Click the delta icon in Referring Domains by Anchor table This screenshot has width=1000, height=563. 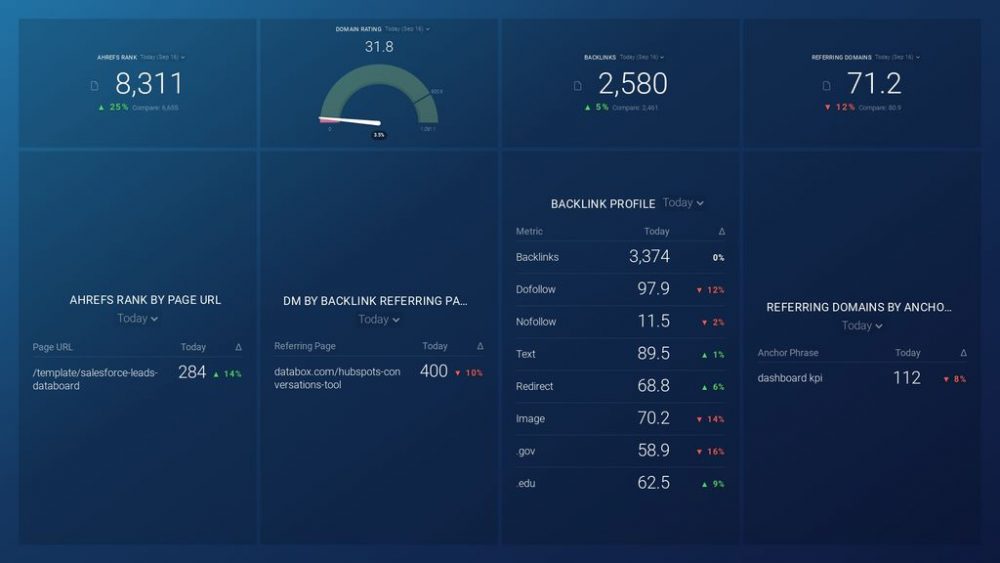tap(963, 353)
